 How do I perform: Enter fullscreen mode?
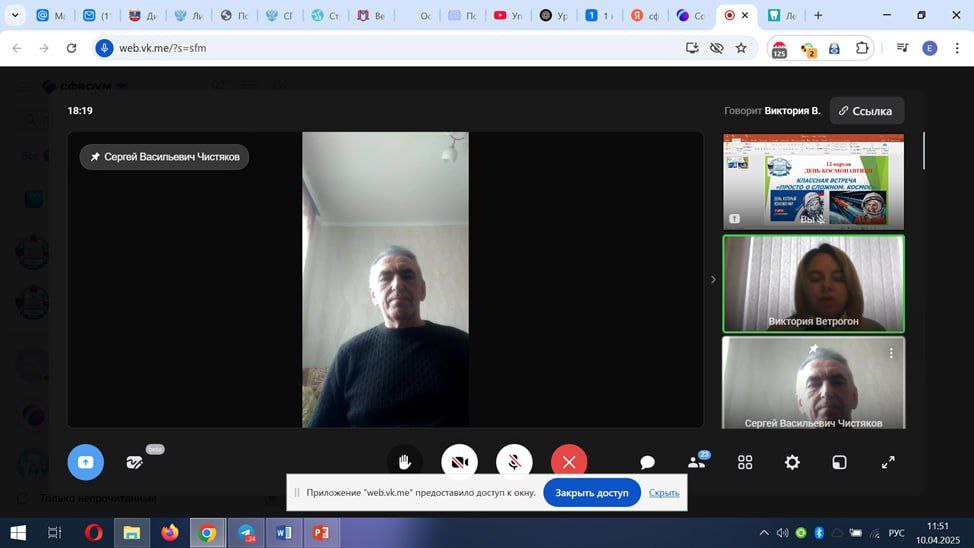(x=888, y=462)
